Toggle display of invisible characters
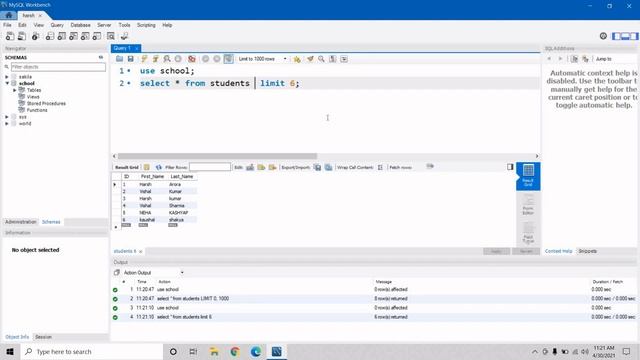The image size is (640, 360). (333, 59)
